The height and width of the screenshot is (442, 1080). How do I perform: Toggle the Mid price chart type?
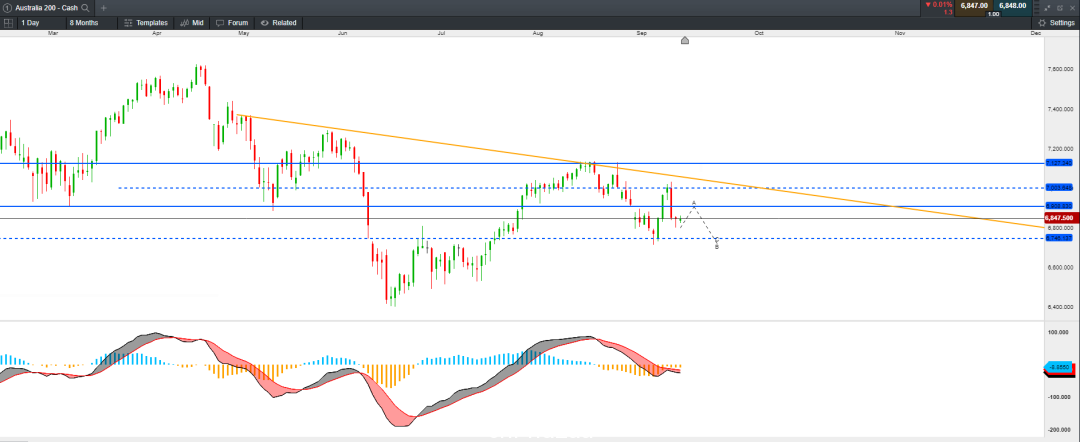191,23
